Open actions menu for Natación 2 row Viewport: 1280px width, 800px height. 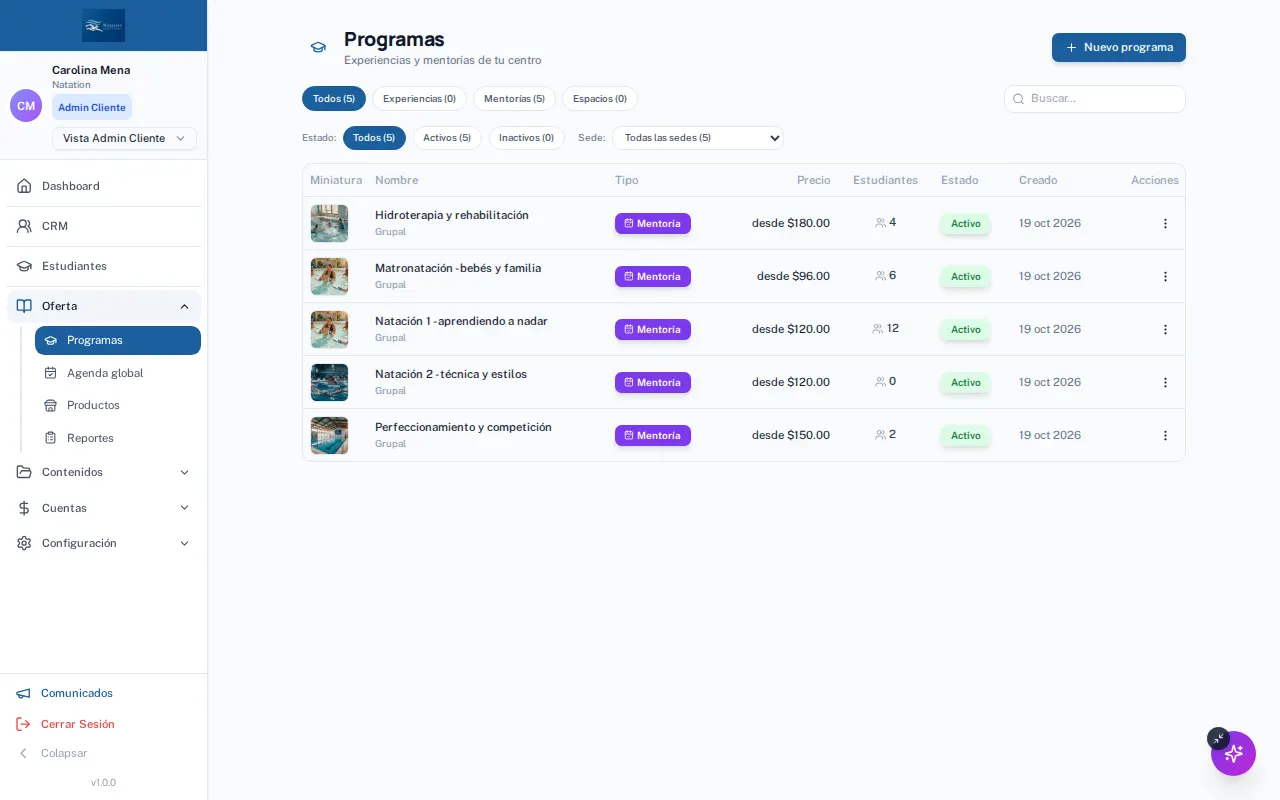1165,382
